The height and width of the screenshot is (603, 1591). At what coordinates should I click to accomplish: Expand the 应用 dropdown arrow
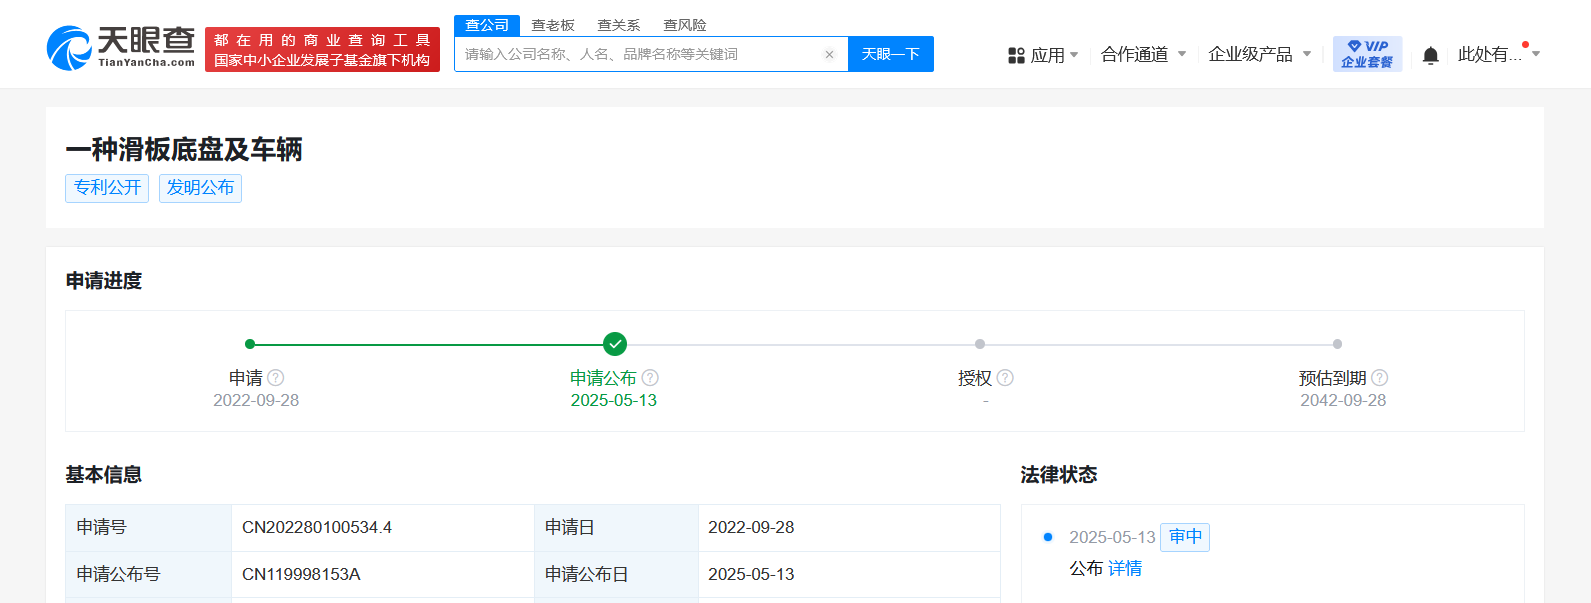pos(1074,55)
